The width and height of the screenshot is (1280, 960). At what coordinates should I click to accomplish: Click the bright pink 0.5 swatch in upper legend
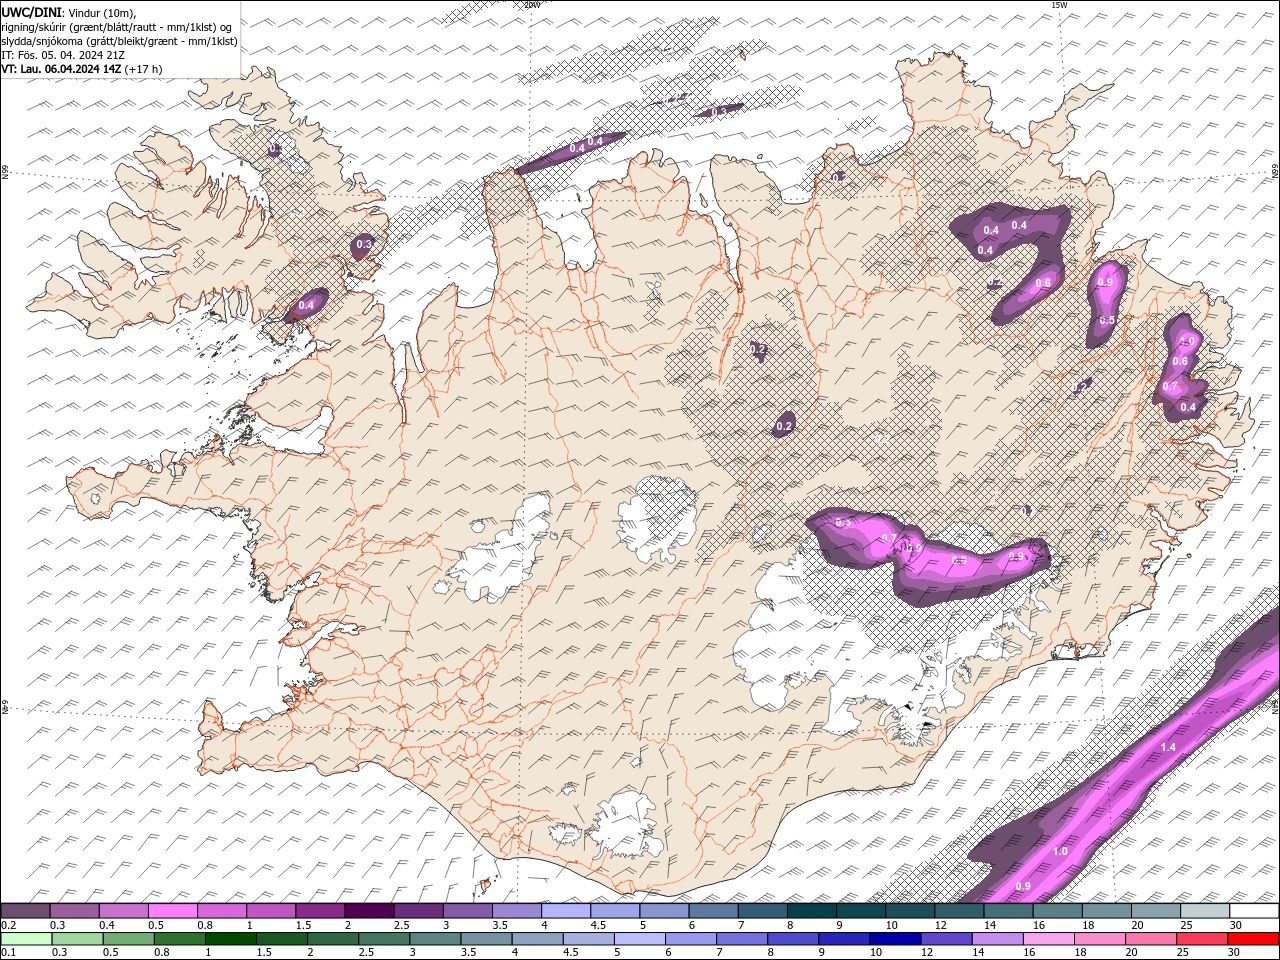(172, 911)
